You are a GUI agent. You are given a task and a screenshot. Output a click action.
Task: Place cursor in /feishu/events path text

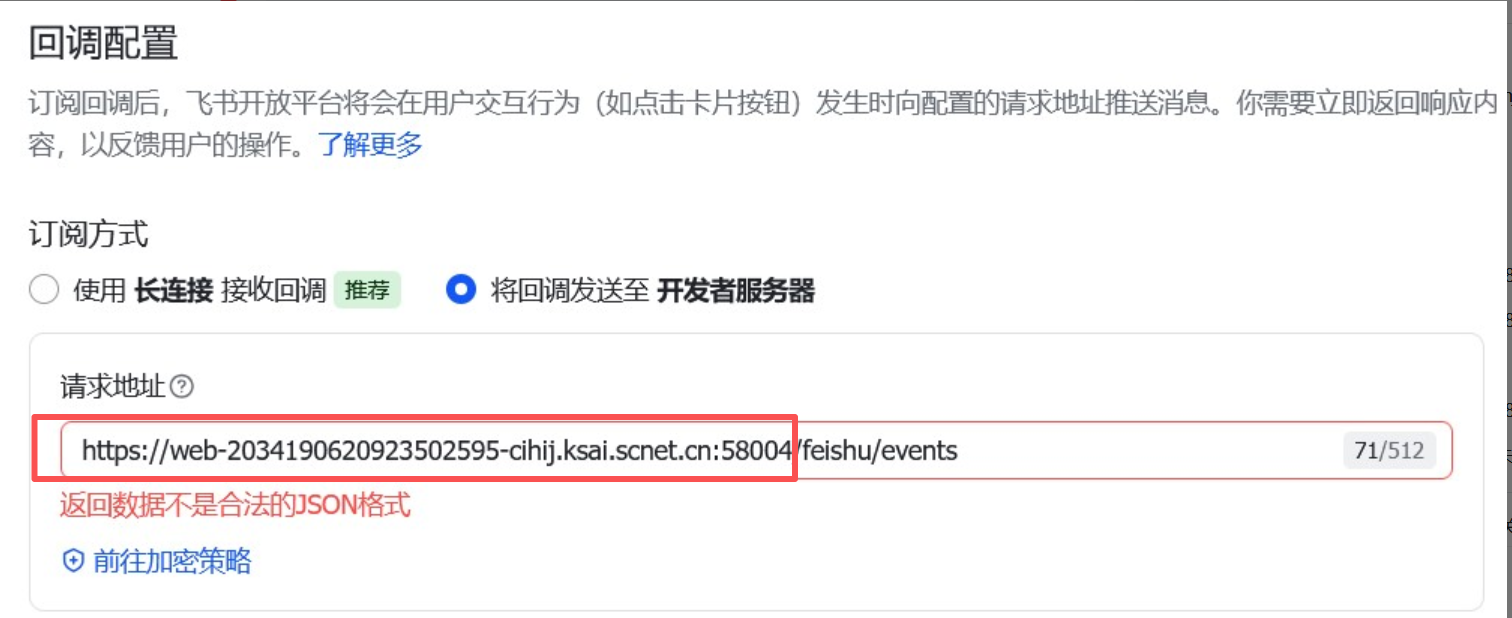(876, 451)
